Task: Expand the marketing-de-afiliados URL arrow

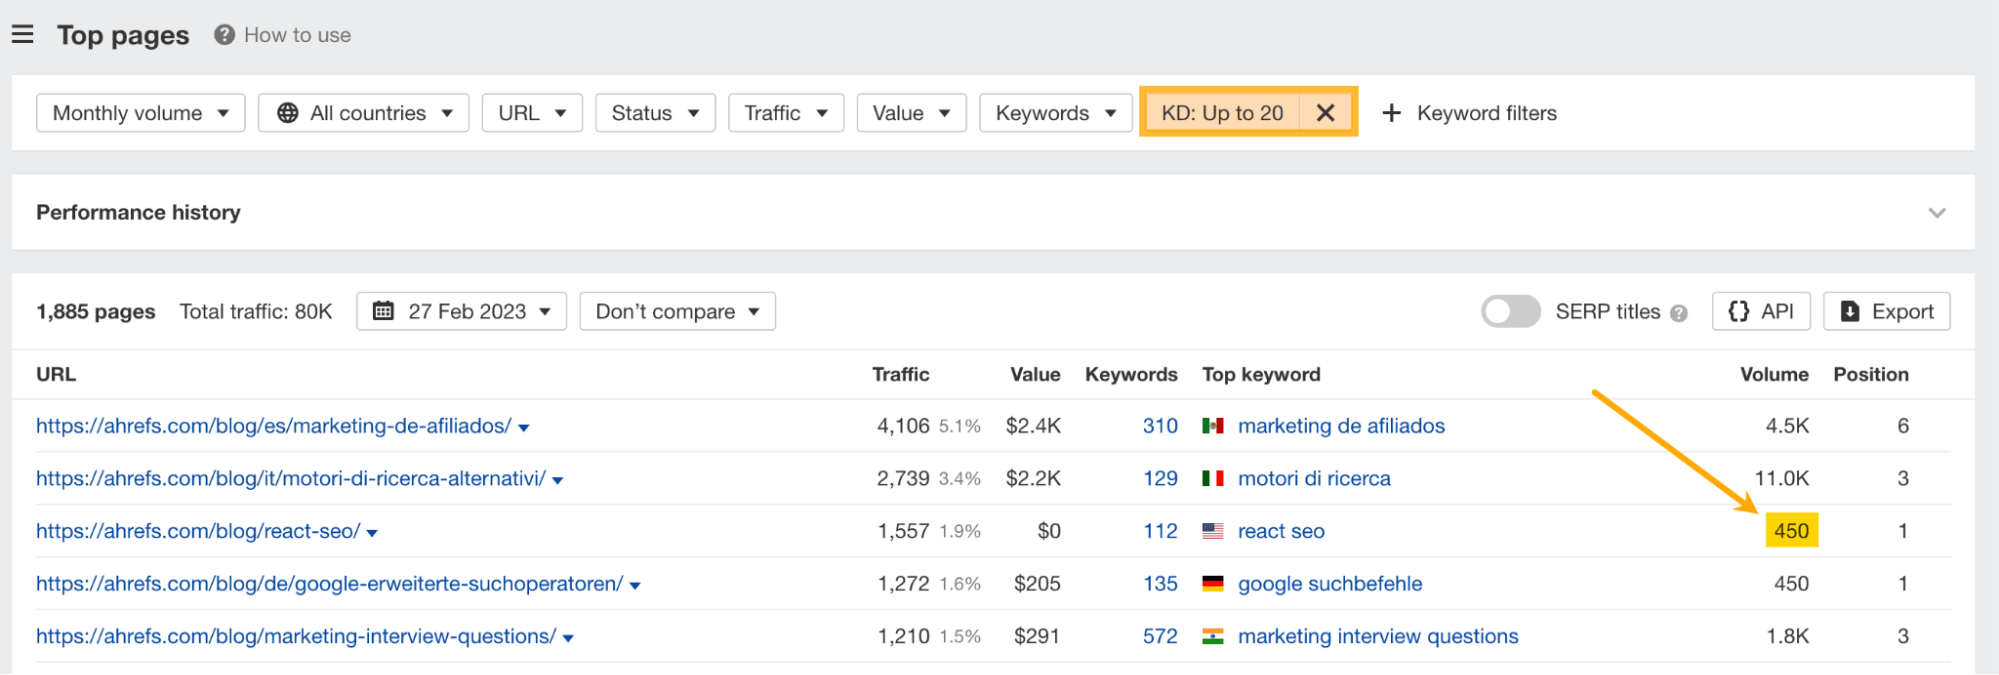Action: [x=524, y=428]
